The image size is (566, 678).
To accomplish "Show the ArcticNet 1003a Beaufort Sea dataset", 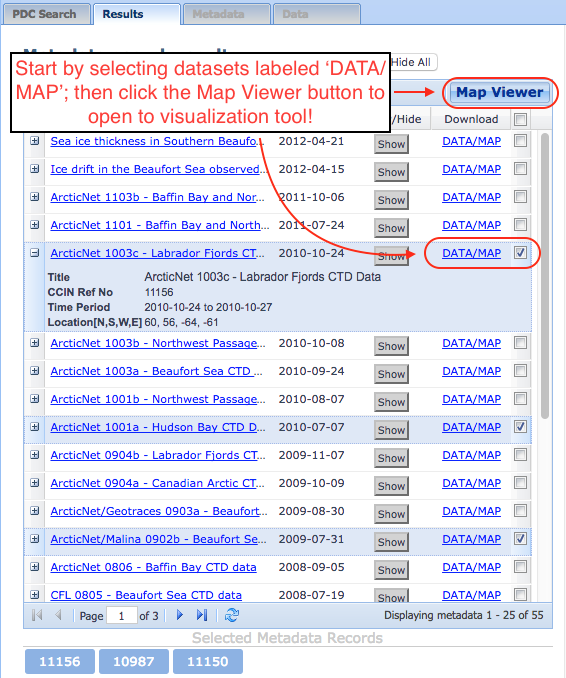I will click(391, 374).
